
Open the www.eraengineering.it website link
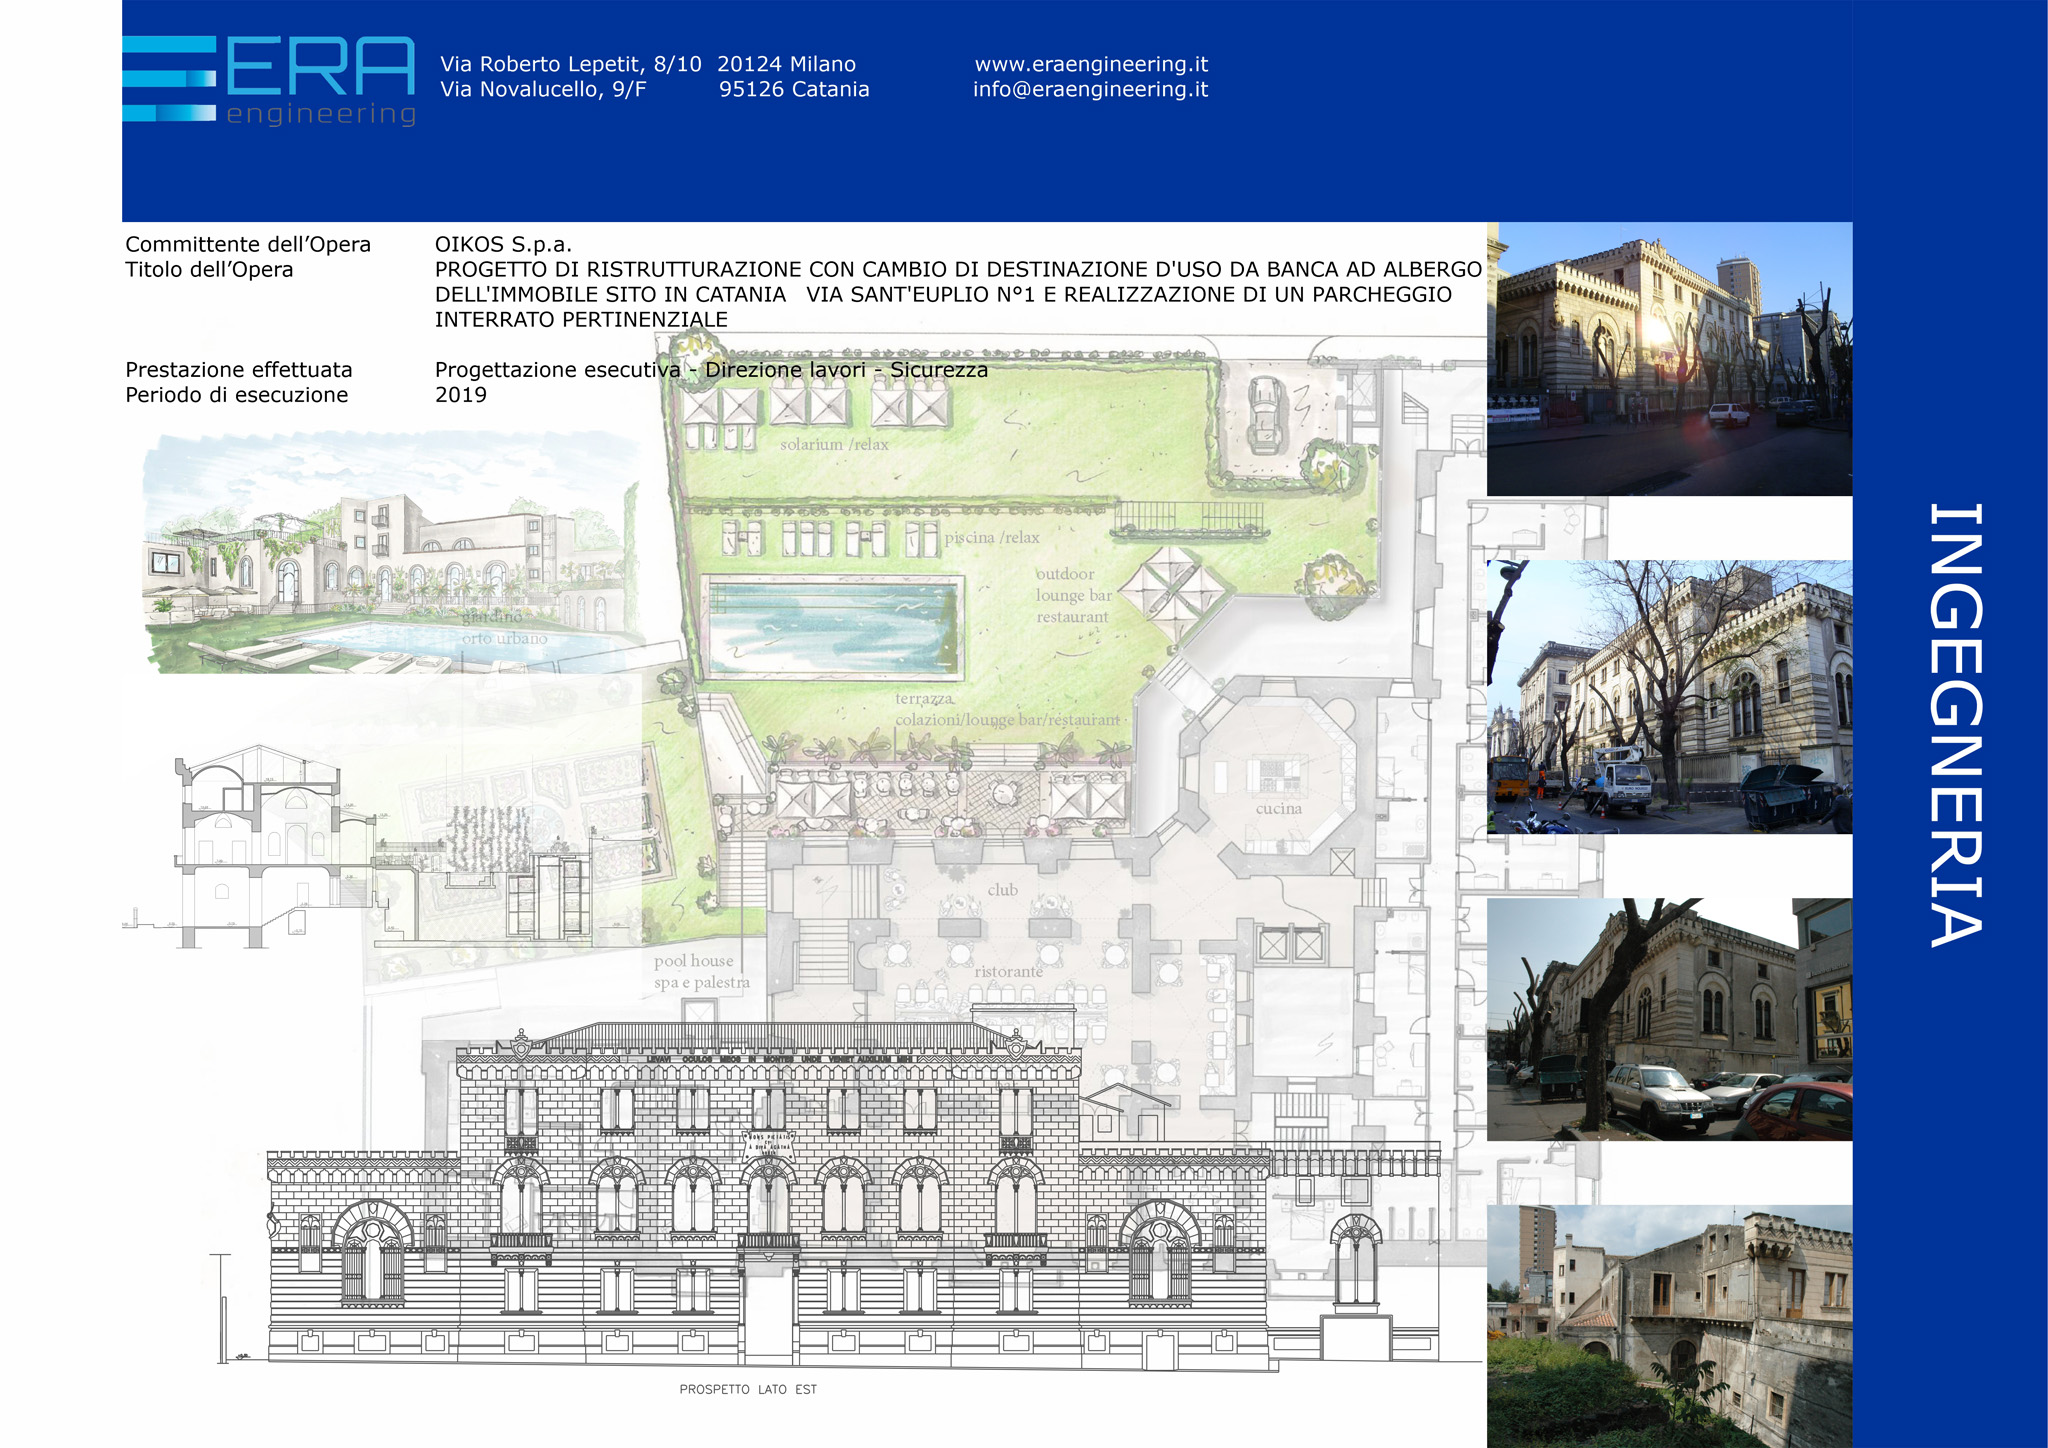coord(1091,64)
